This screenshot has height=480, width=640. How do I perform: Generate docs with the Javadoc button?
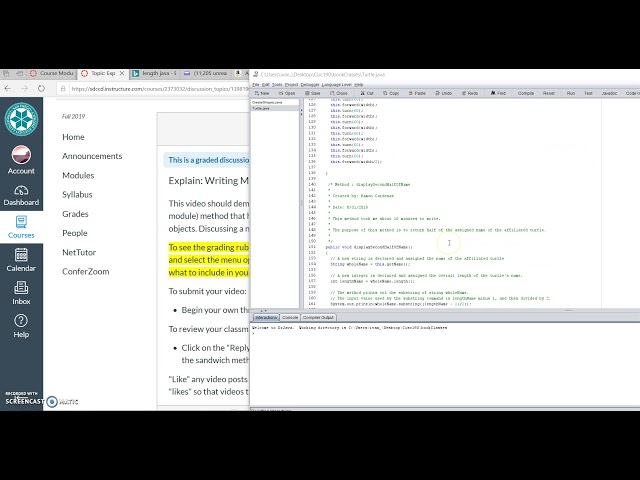point(609,93)
